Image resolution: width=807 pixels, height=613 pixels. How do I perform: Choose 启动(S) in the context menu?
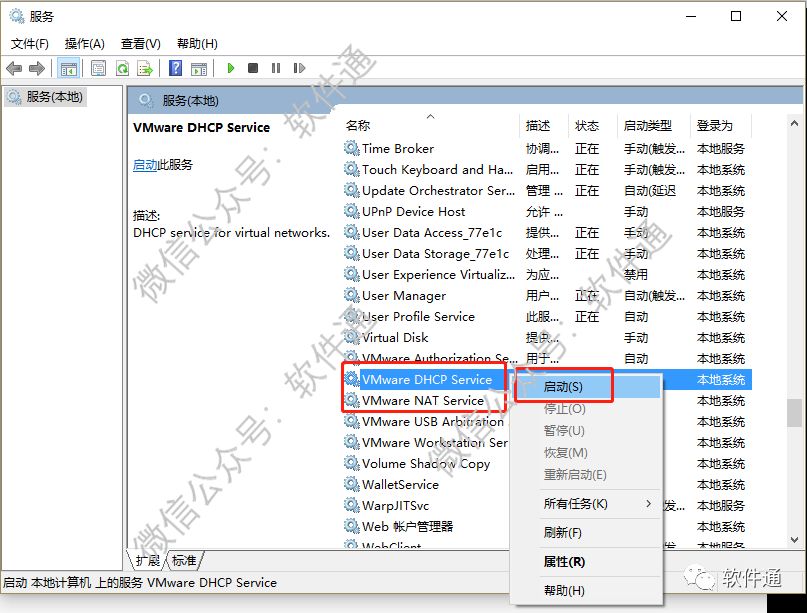[588, 387]
